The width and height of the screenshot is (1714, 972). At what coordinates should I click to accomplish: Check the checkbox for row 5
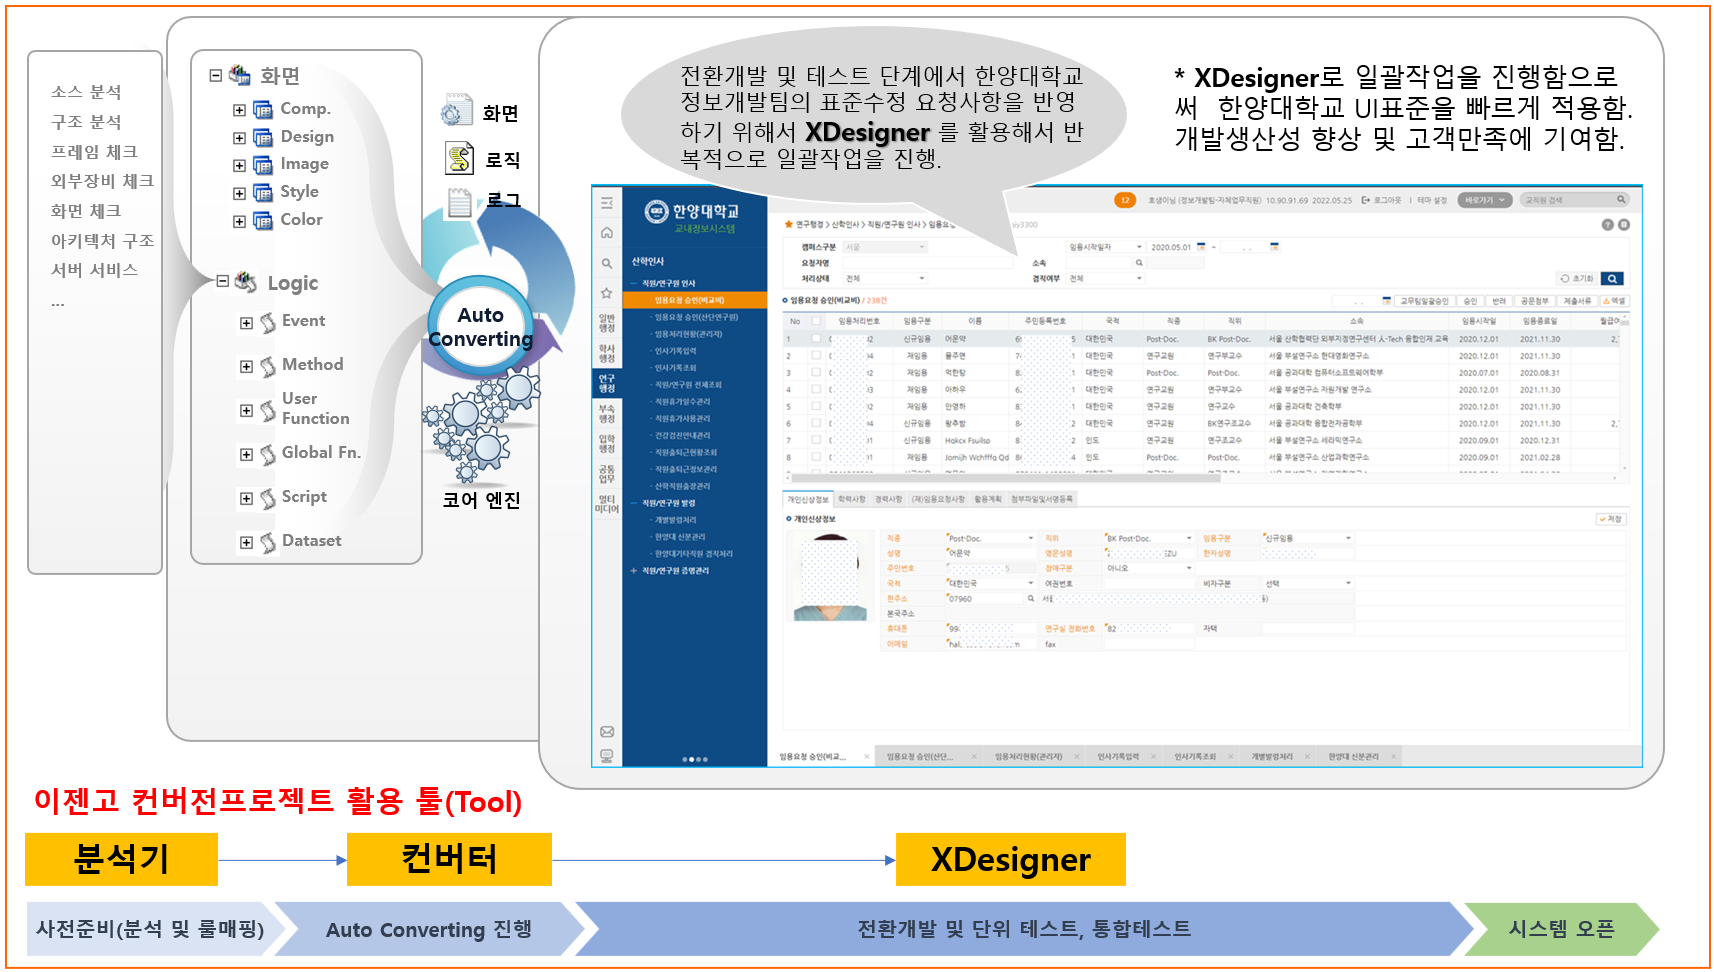(x=816, y=407)
